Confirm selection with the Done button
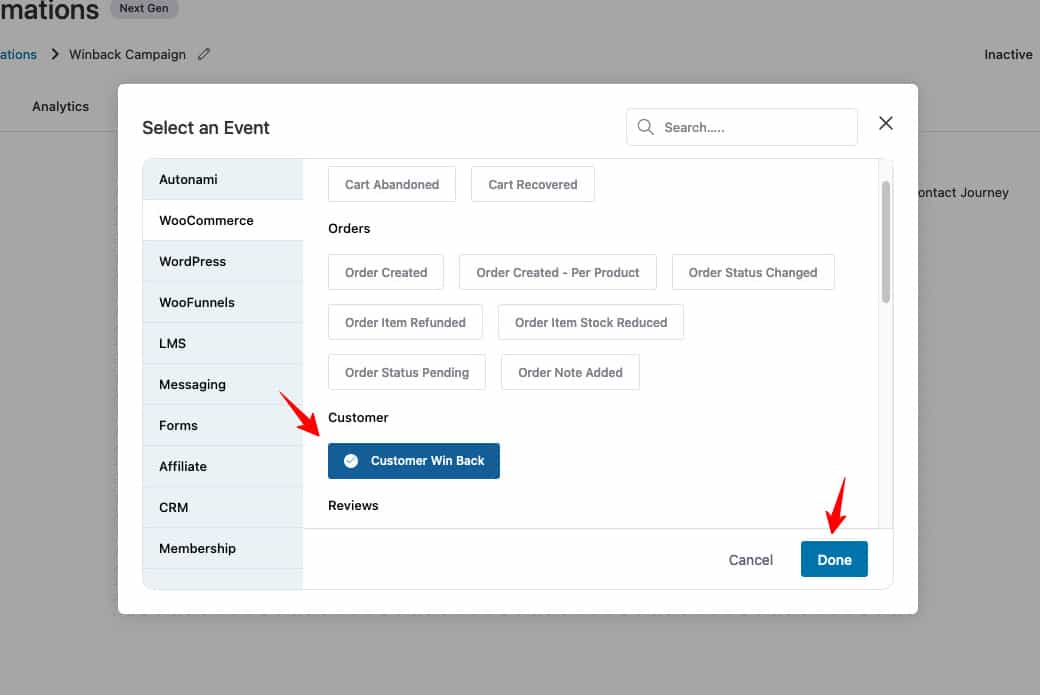This screenshot has width=1040, height=695. pyautogui.click(x=834, y=560)
